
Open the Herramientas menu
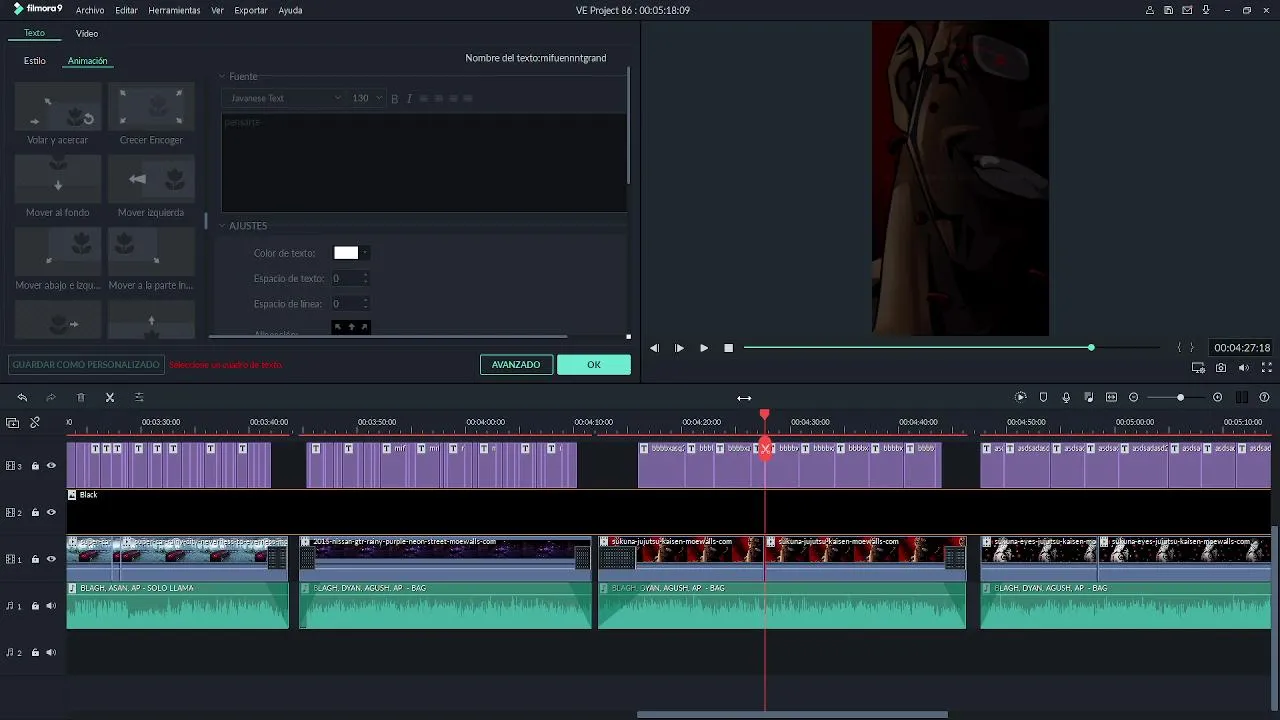[174, 10]
